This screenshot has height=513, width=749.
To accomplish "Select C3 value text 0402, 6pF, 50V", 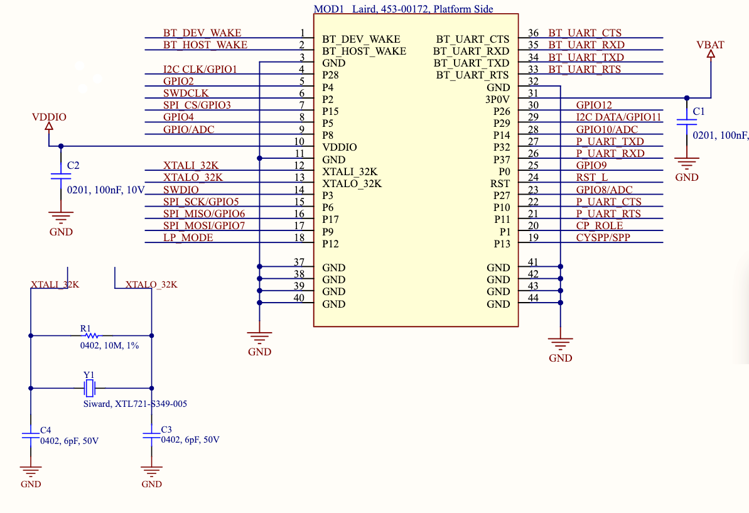I will [x=190, y=439].
